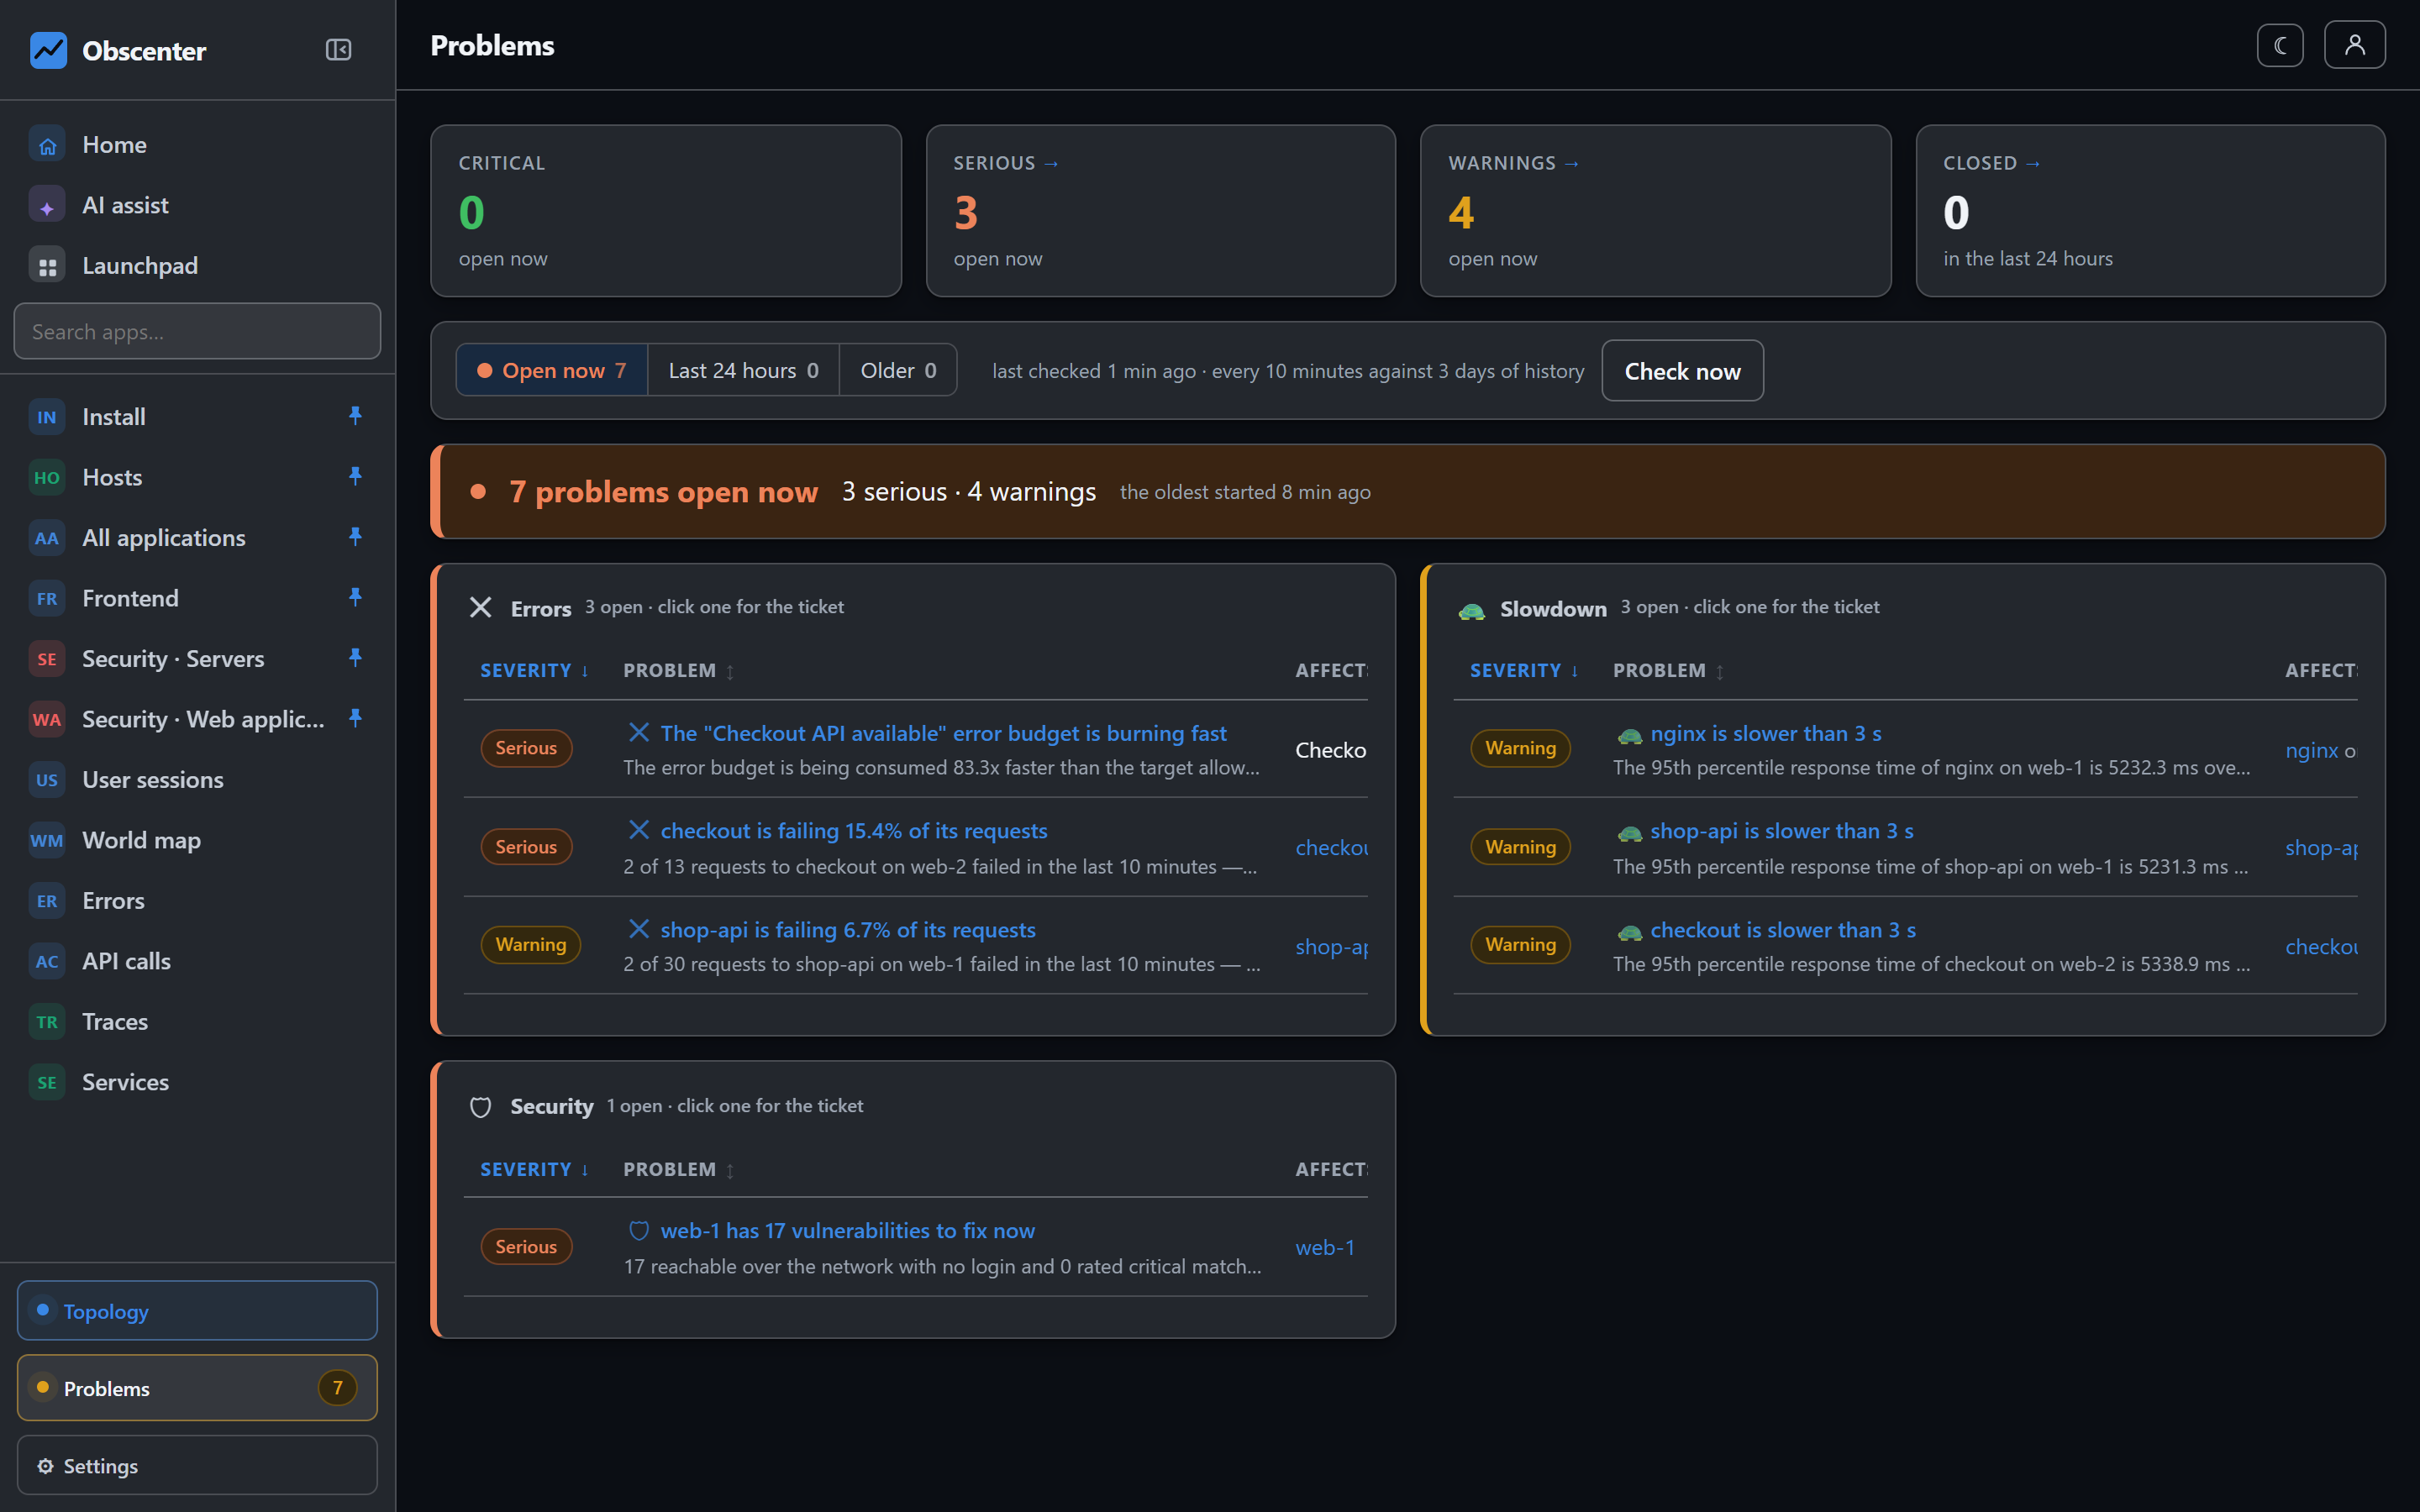
Task: Sort Errors table by Problem column
Action: pyautogui.click(x=679, y=670)
